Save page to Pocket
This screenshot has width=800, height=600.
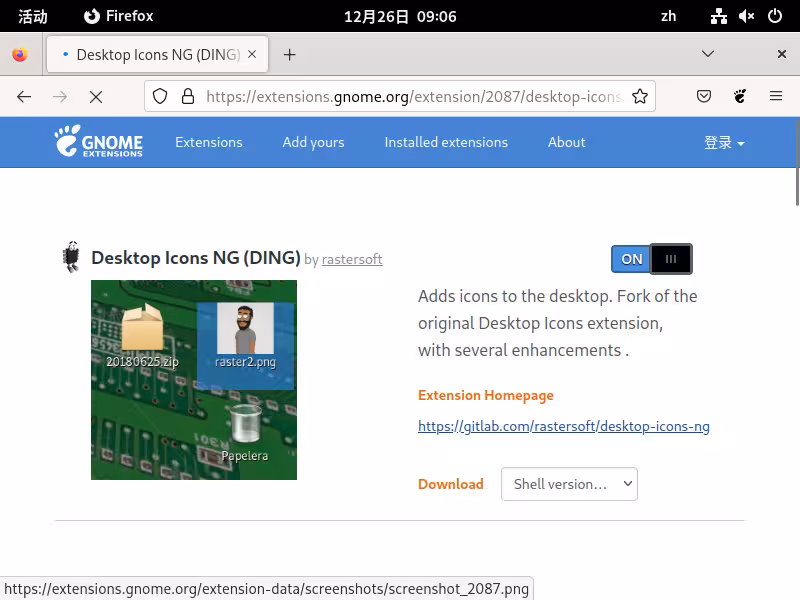(x=704, y=96)
